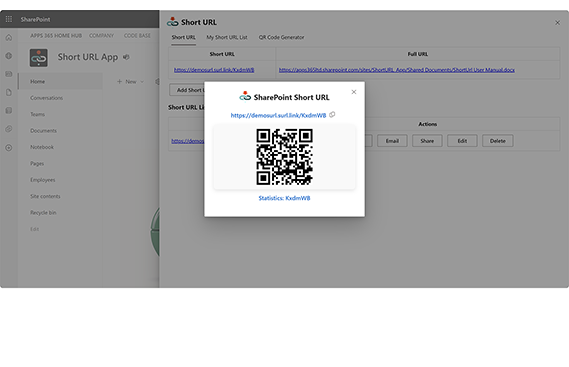Open the SharePoint app launcher grid
Image resolution: width=569 pixels, height=367 pixels.
[9, 19]
